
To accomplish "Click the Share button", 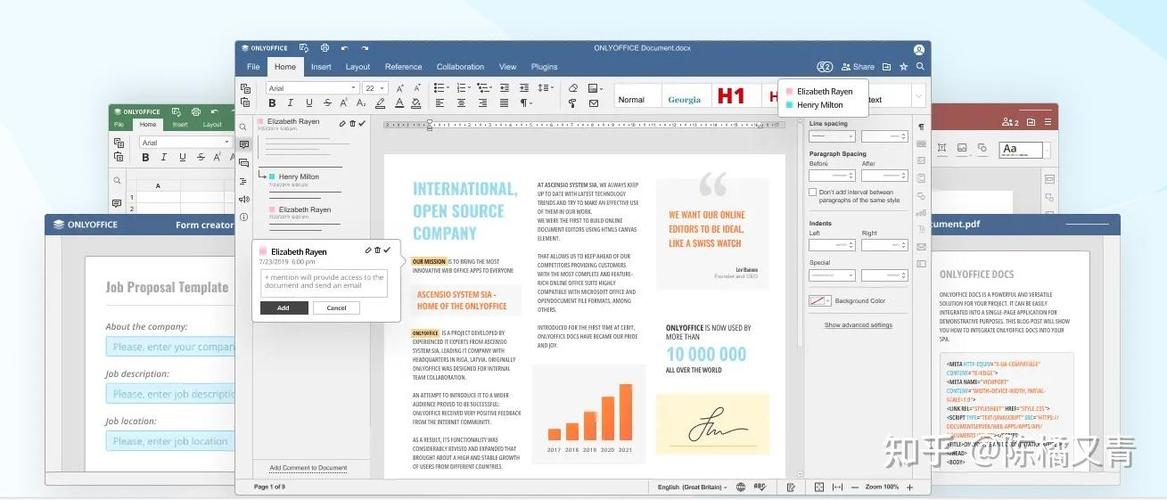I will pyautogui.click(x=857, y=67).
